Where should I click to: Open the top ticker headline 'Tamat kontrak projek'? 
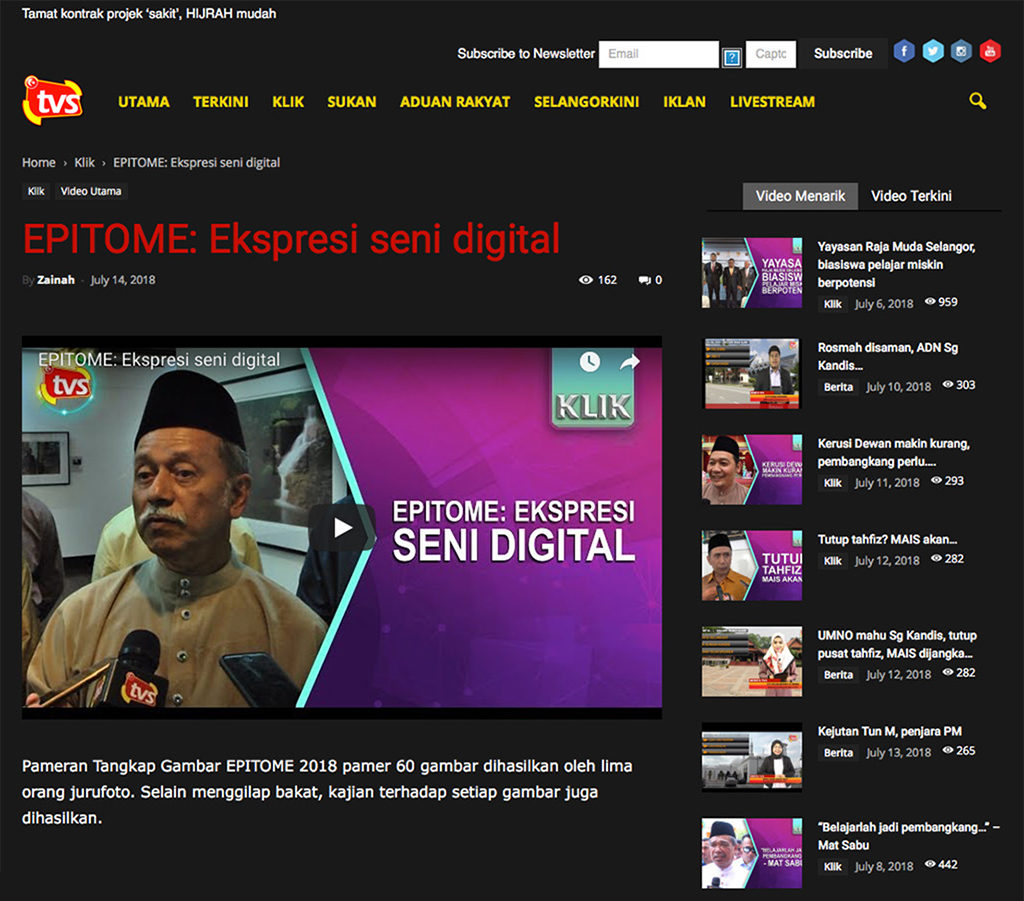click(x=149, y=14)
